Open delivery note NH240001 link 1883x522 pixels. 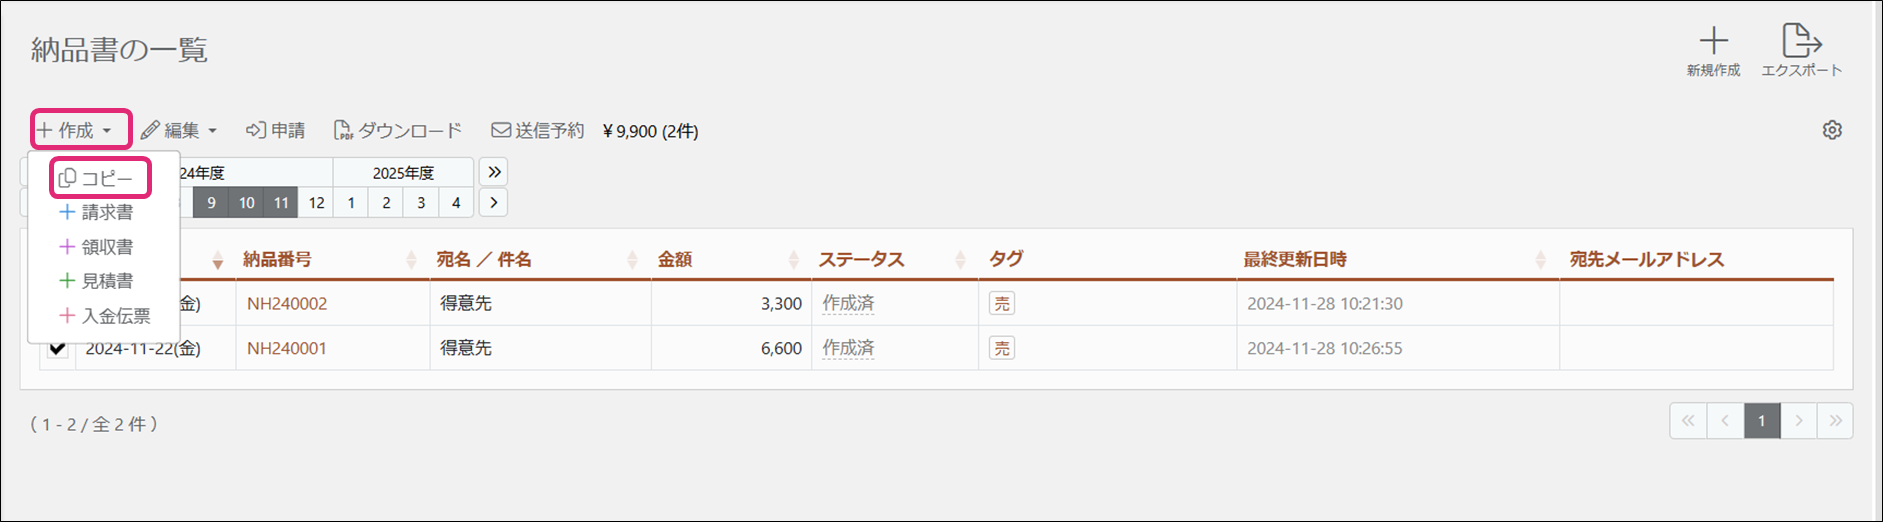pyautogui.click(x=287, y=348)
